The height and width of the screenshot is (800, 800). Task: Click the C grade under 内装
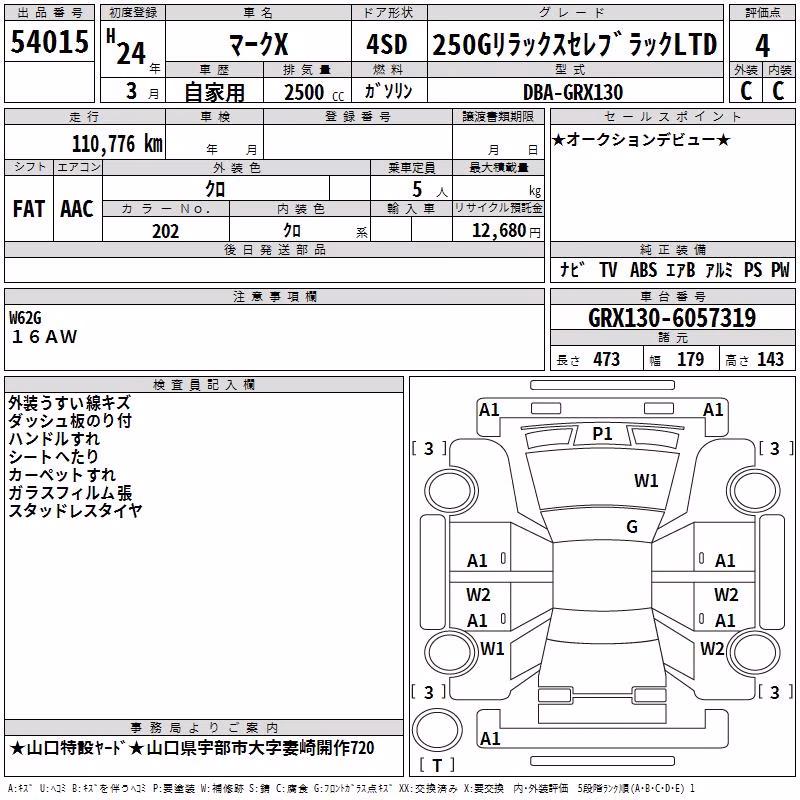tap(778, 91)
